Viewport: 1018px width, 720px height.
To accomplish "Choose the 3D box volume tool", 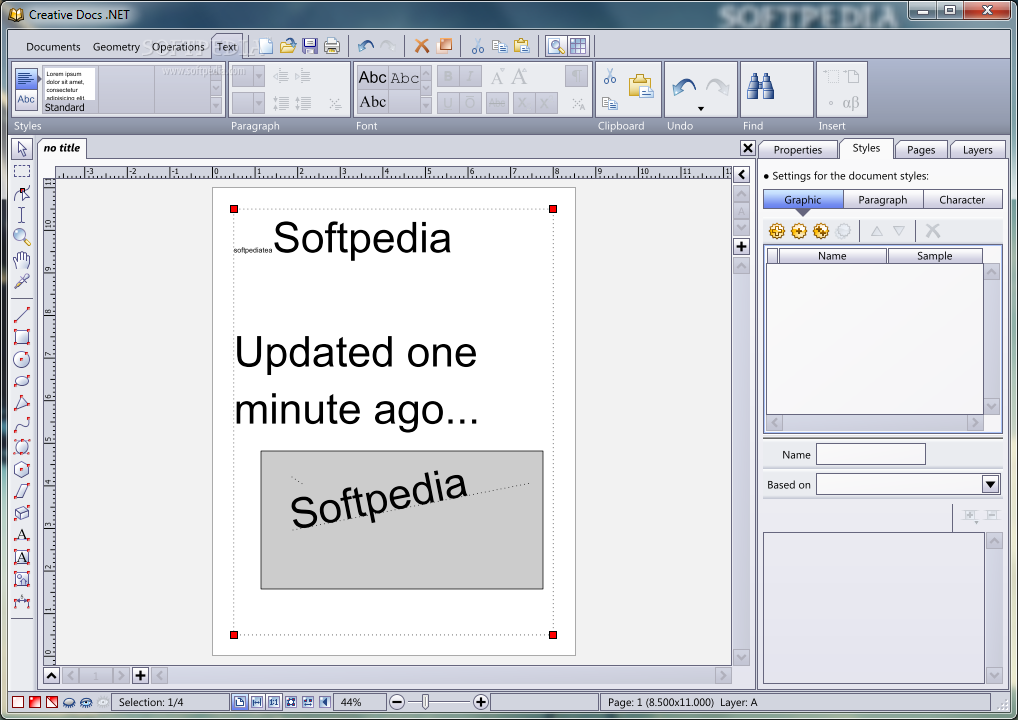I will [x=22, y=514].
